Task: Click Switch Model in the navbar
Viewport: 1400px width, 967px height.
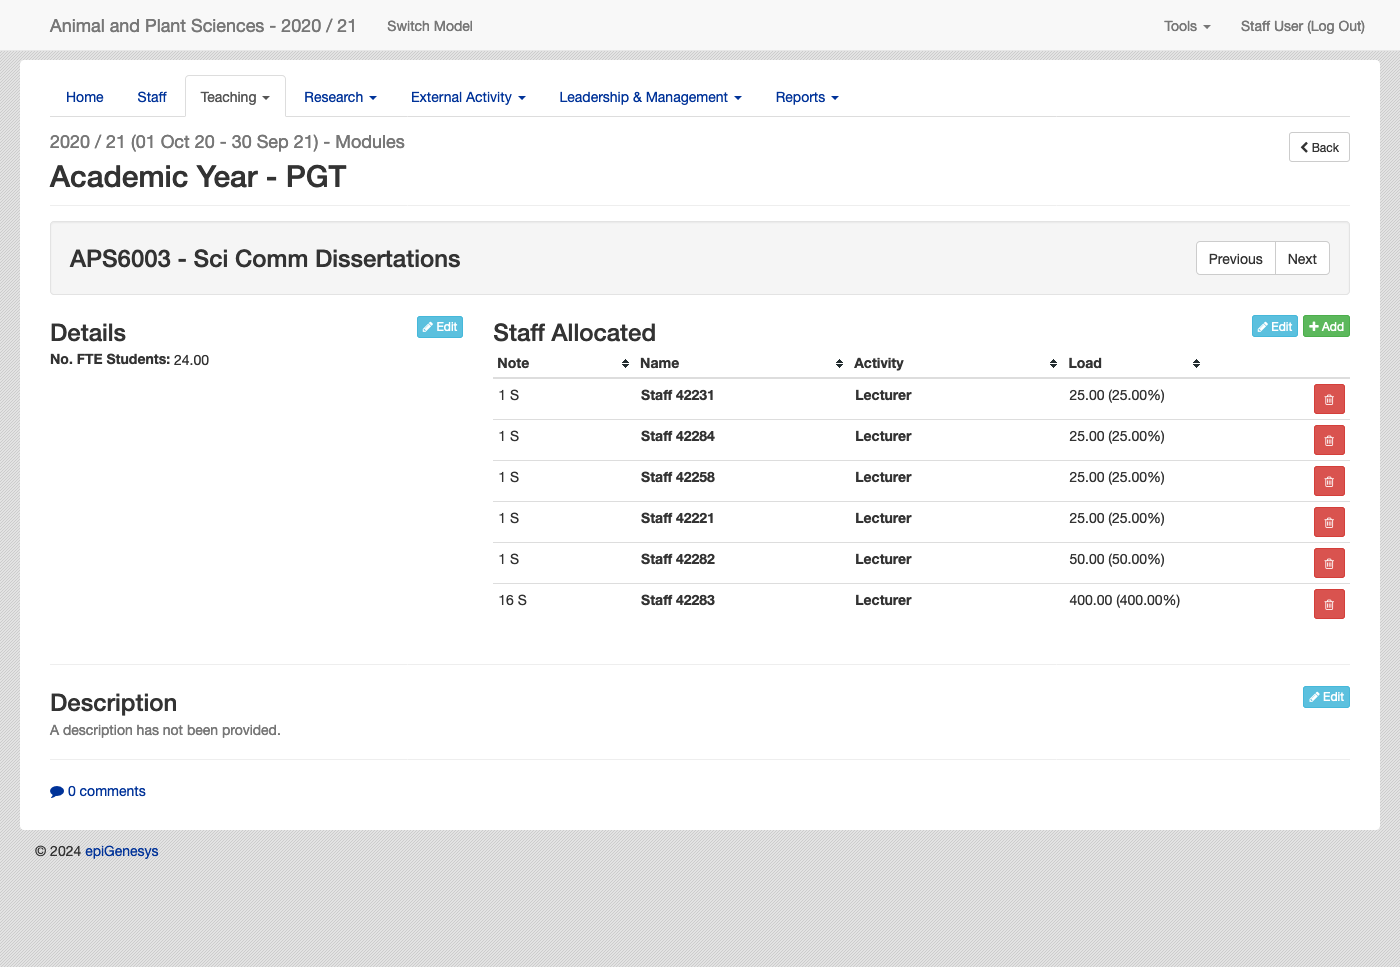Action: 430,26
